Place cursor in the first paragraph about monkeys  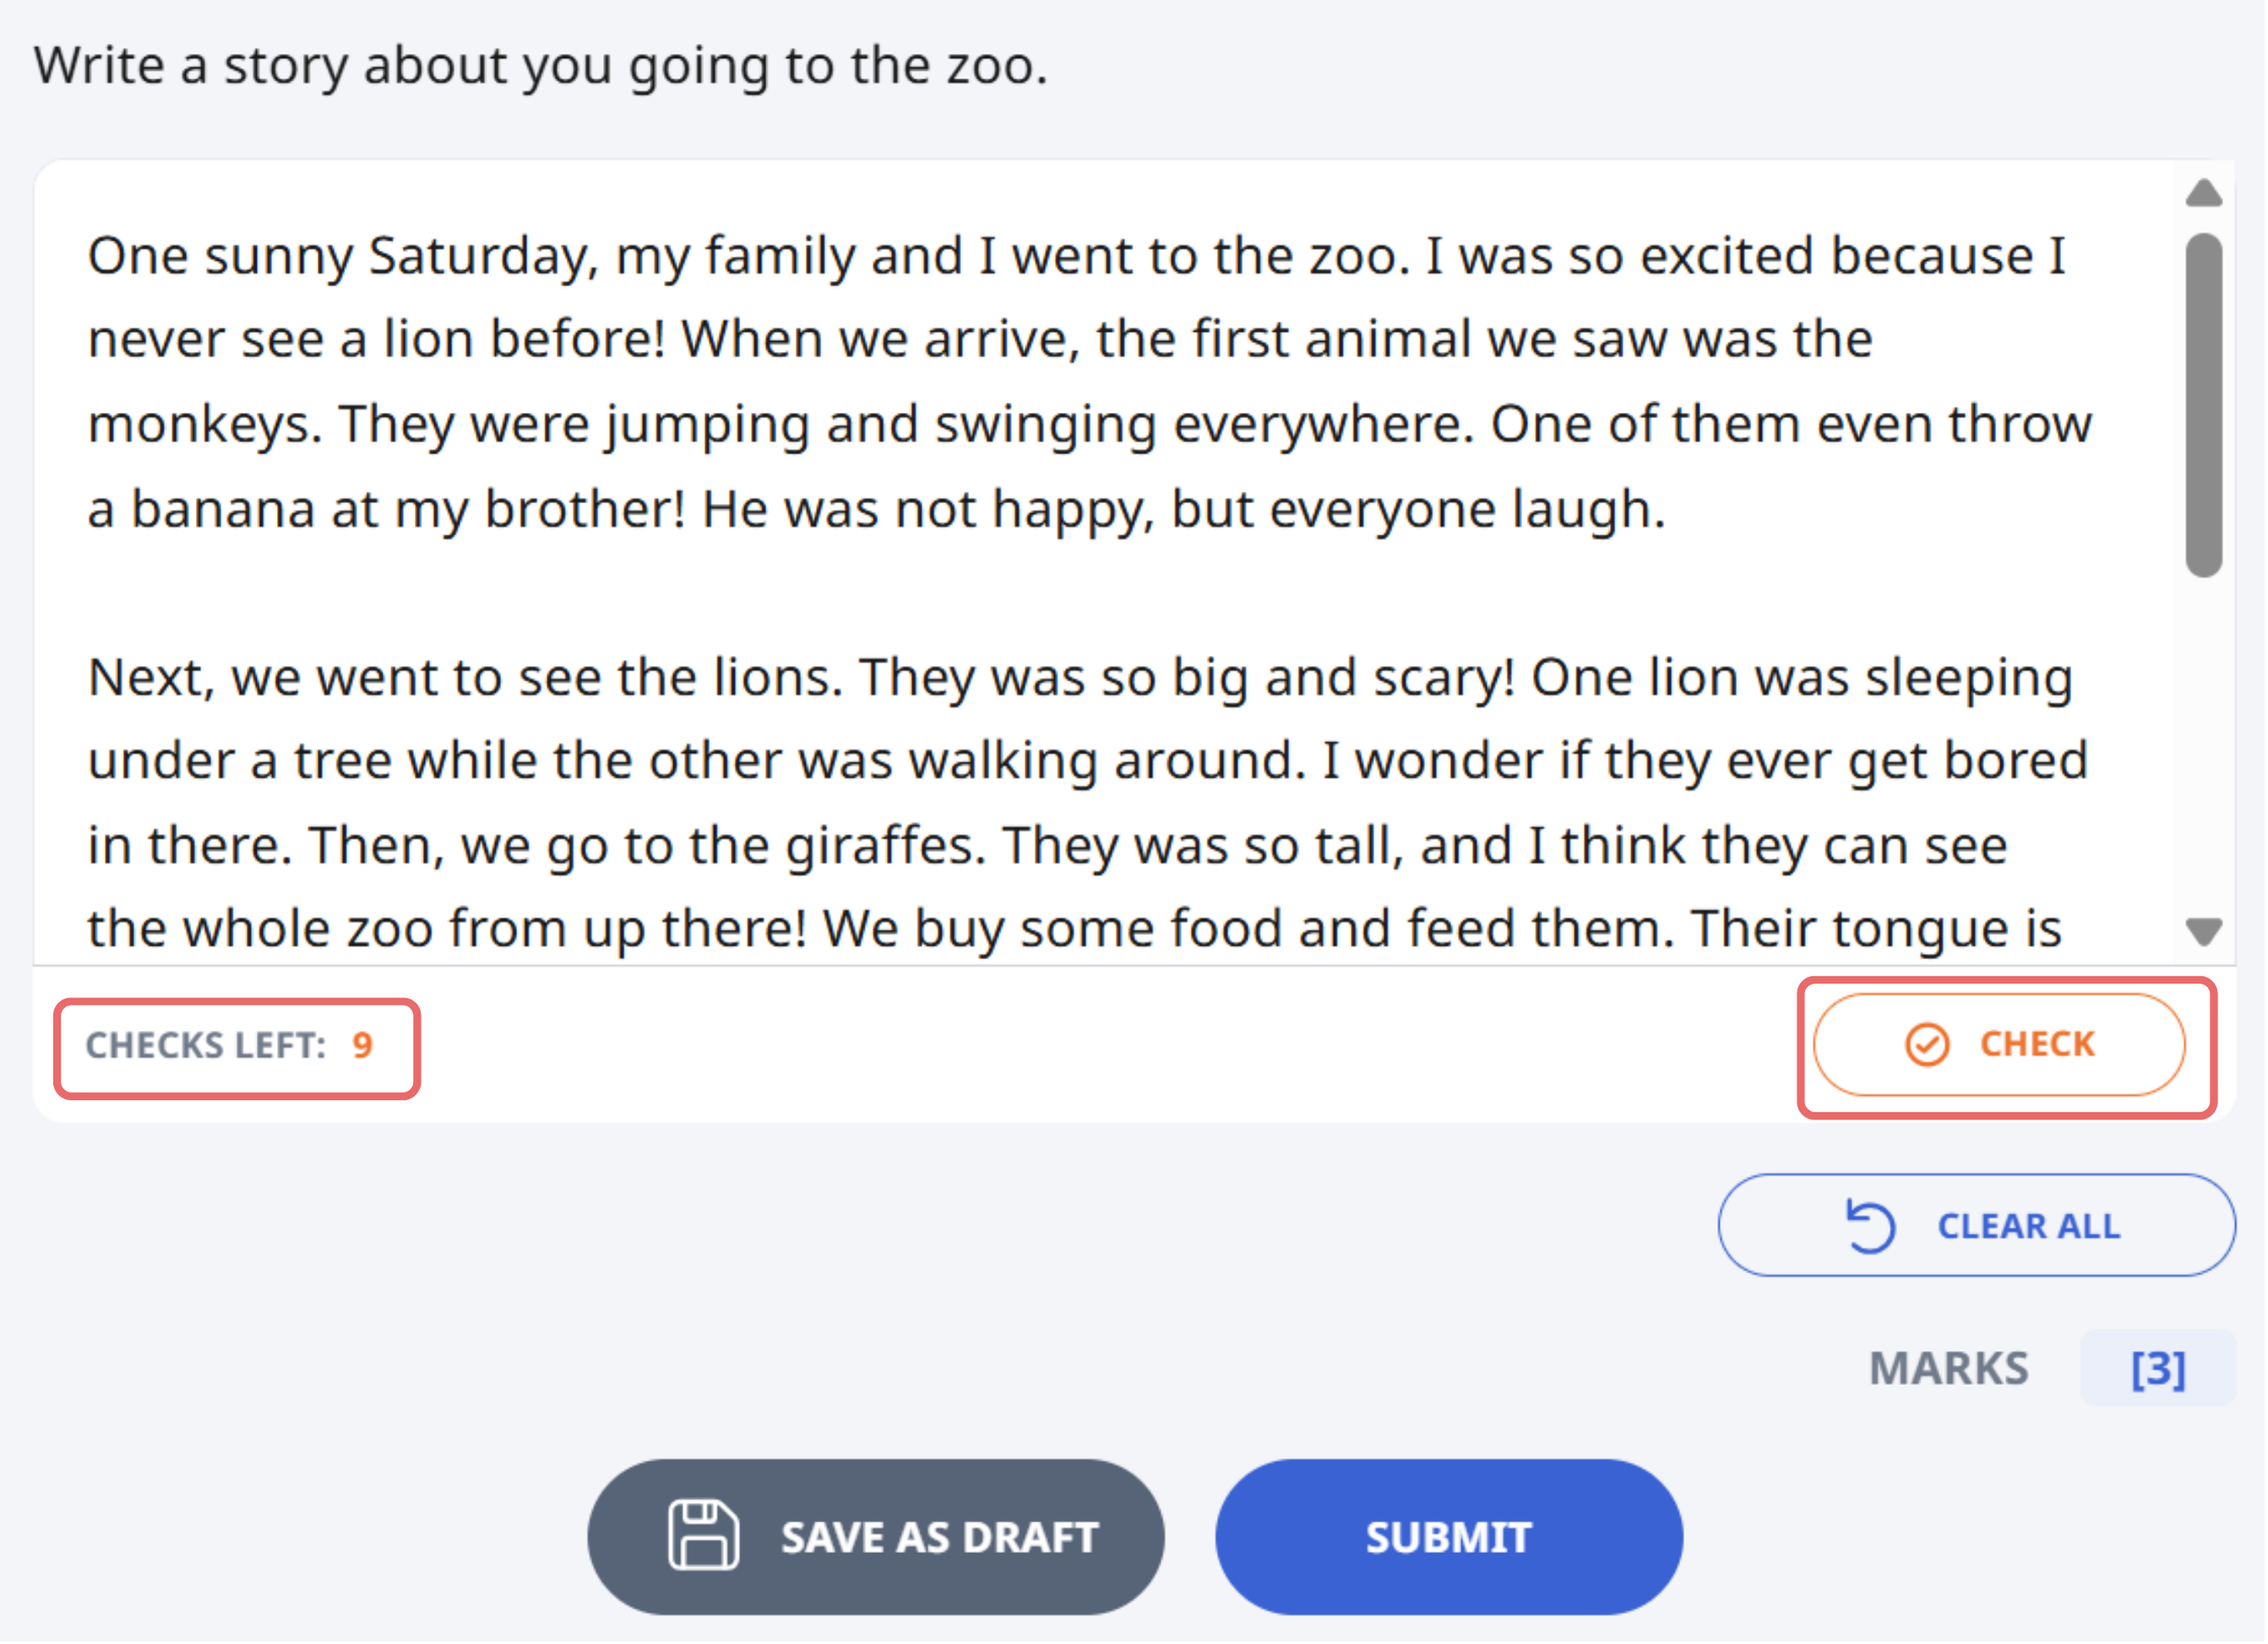click(1090, 383)
